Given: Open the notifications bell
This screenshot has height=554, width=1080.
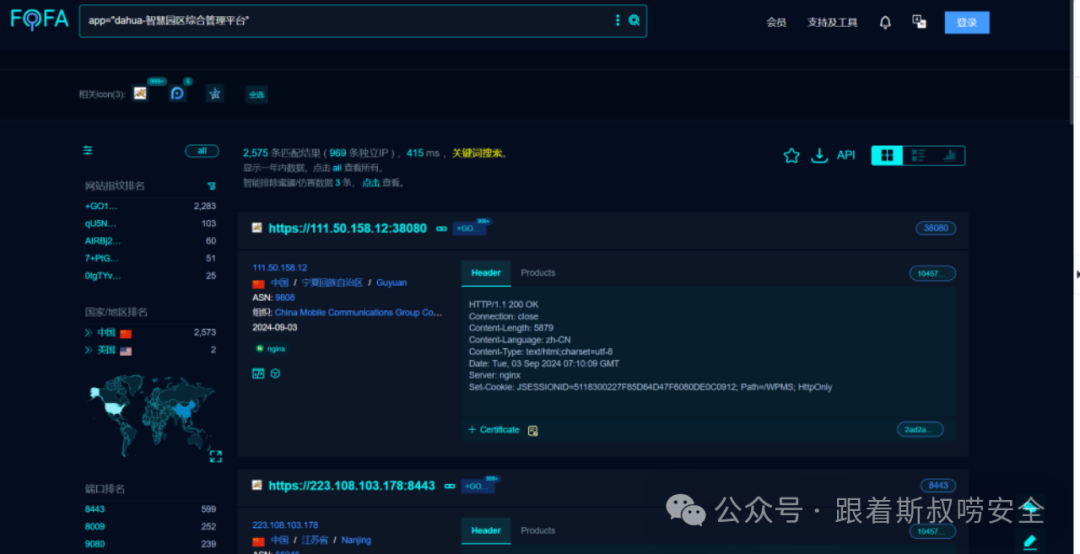Looking at the screenshot, I should [x=885, y=23].
